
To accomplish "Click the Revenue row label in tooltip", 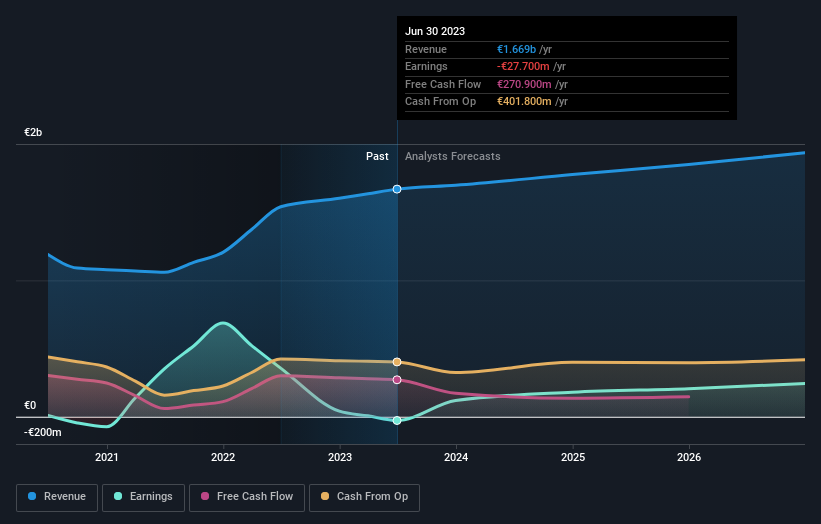I will pyautogui.click(x=426, y=49).
